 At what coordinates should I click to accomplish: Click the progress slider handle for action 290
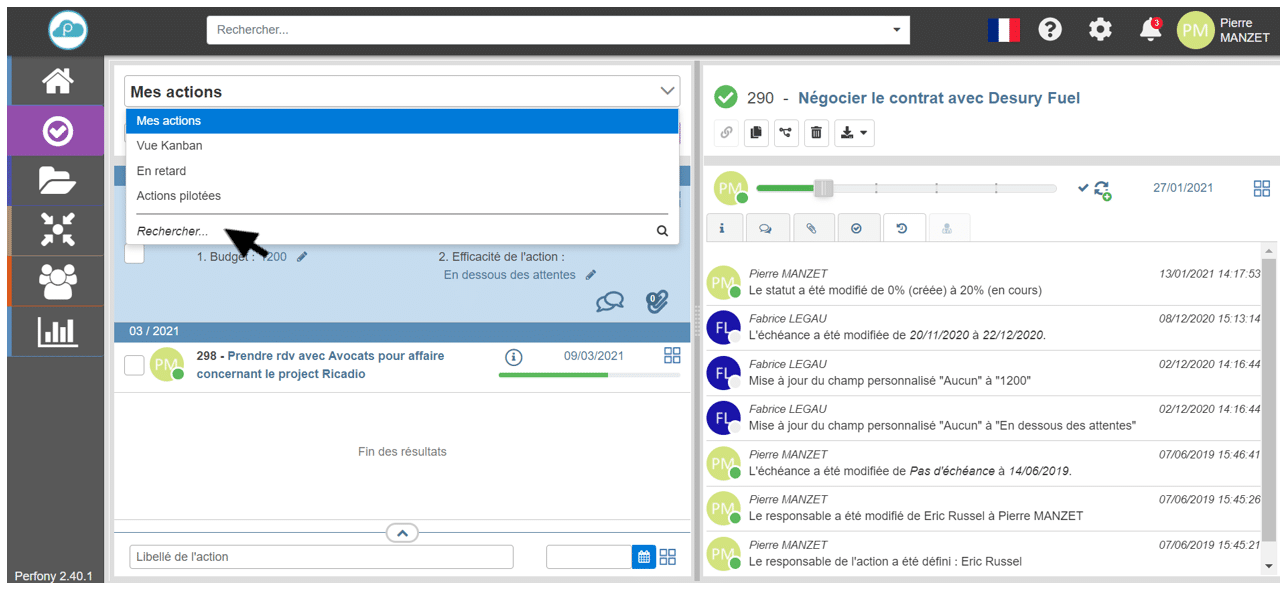tap(823, 188)
